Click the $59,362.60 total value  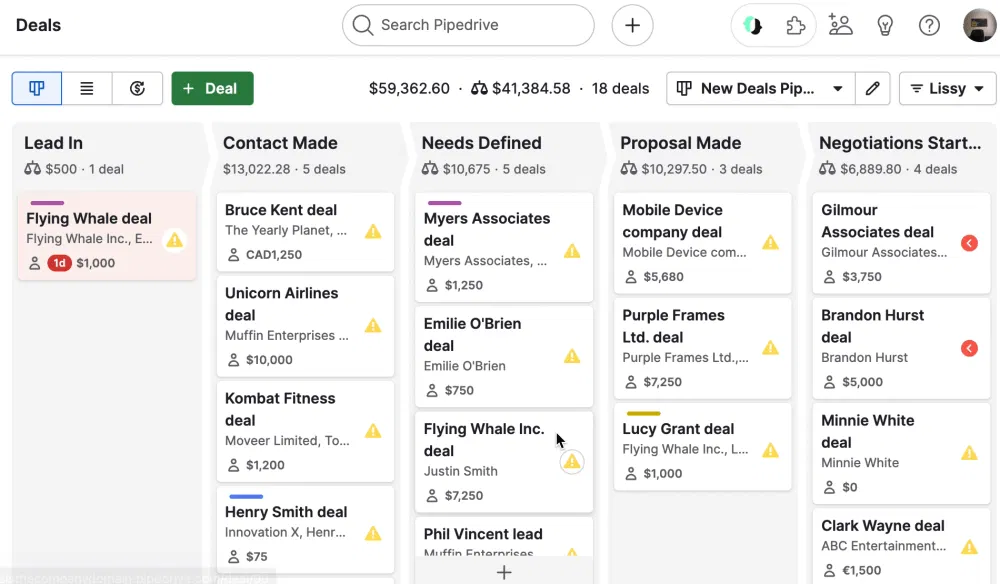point(409,89)
